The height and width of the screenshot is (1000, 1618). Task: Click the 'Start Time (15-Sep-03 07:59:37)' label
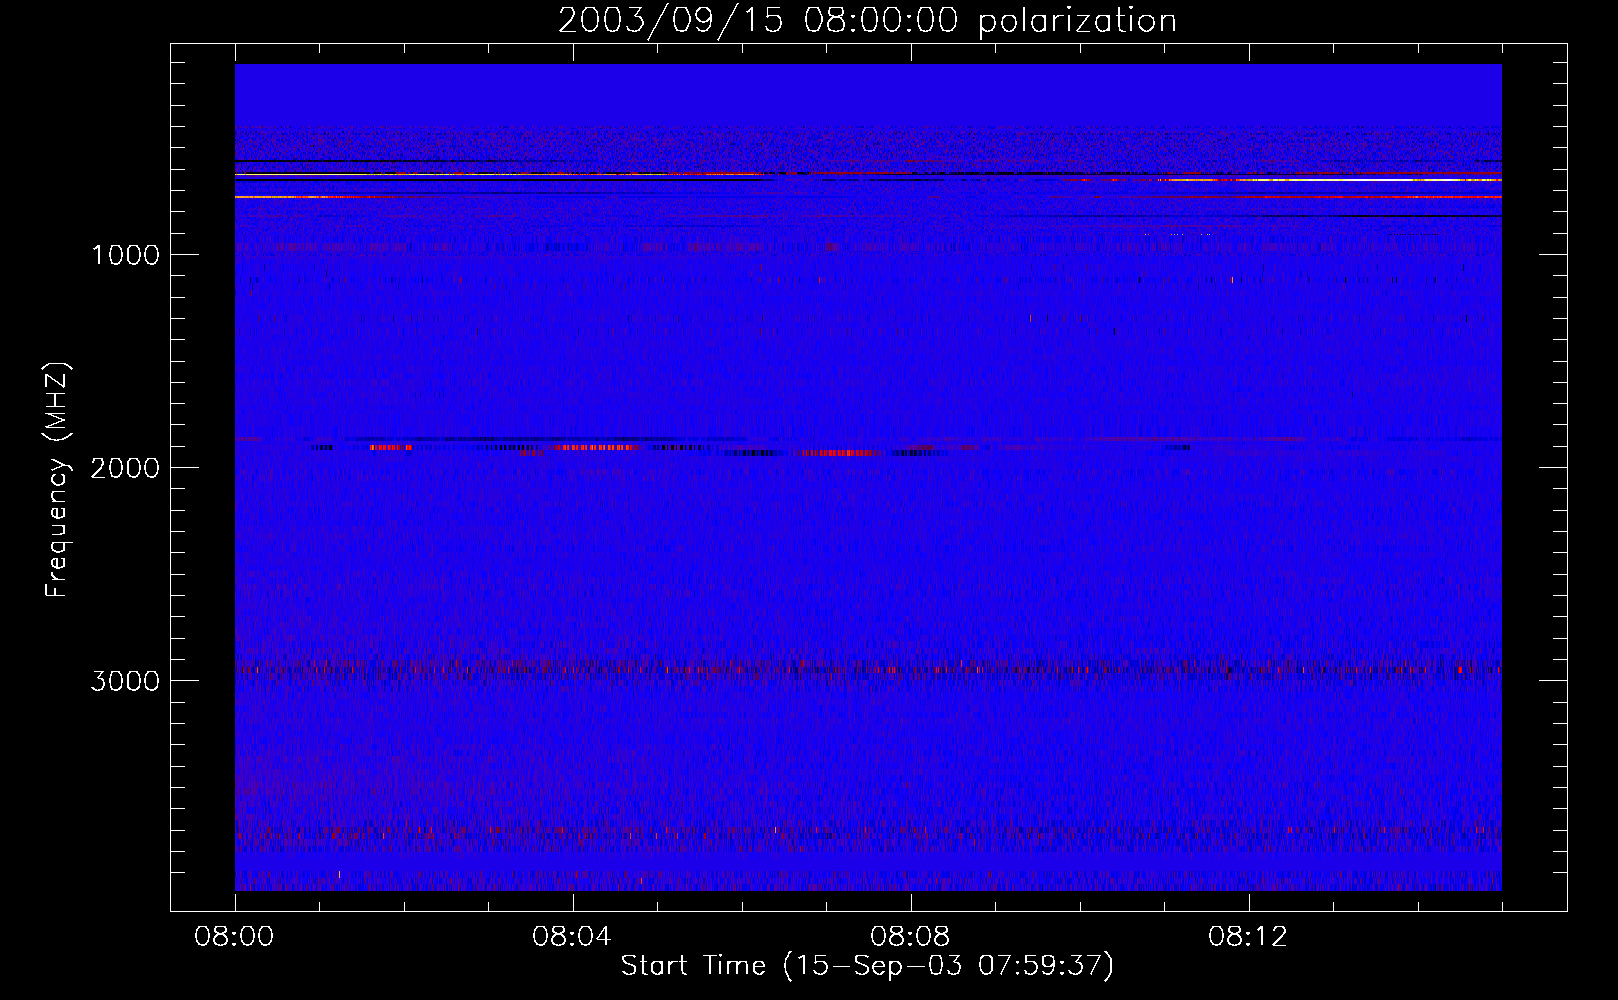tap(867, 966)
